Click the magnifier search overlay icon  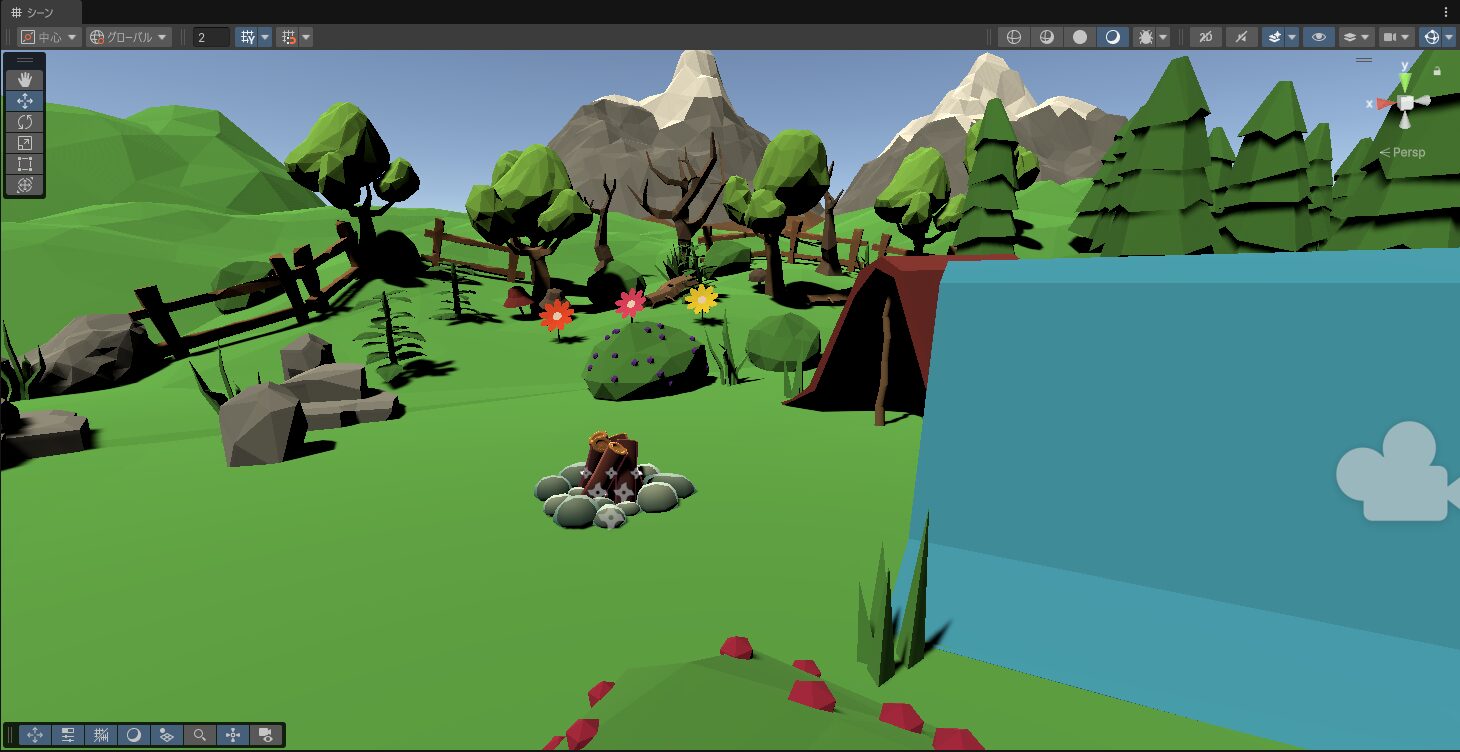click(200, 735)
